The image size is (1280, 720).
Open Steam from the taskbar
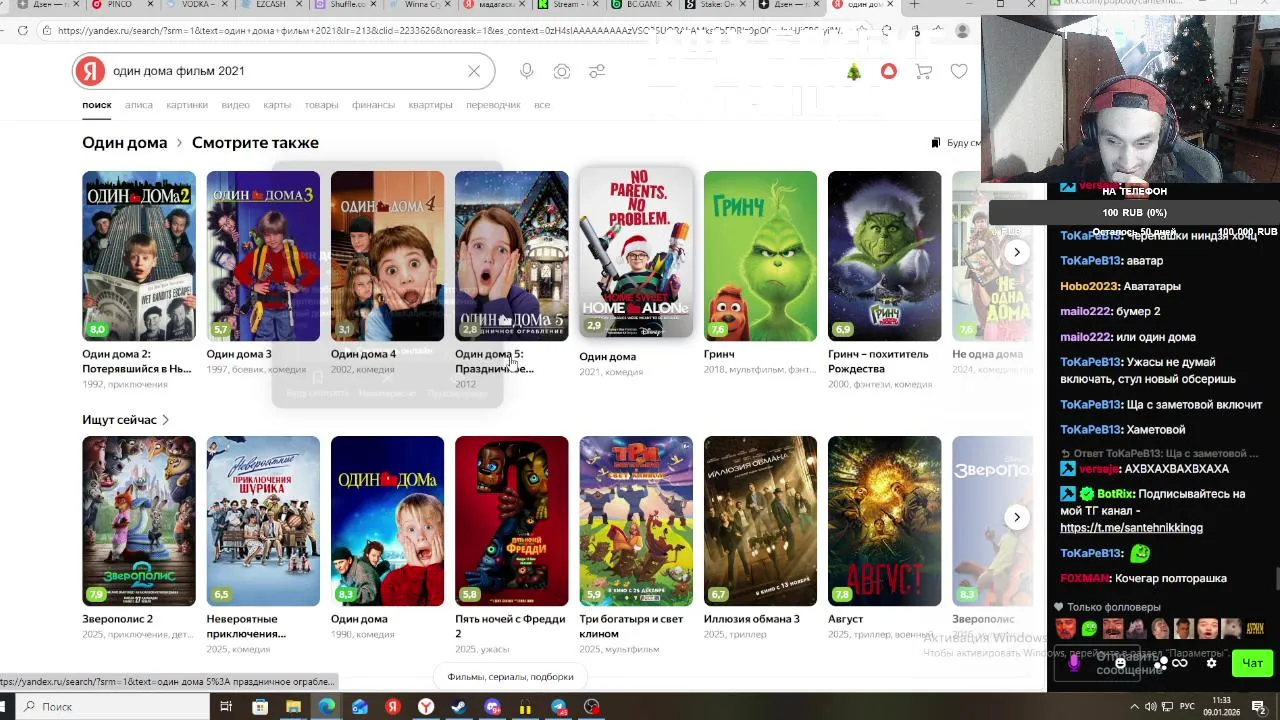point(459,707)
